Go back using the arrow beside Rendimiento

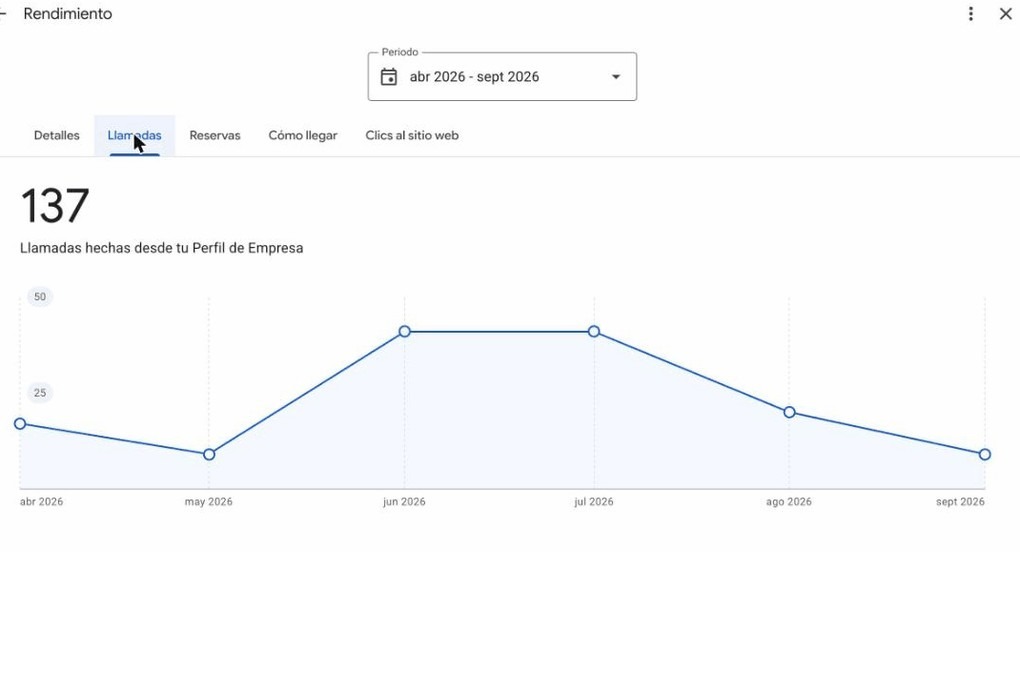pos(3,13)
